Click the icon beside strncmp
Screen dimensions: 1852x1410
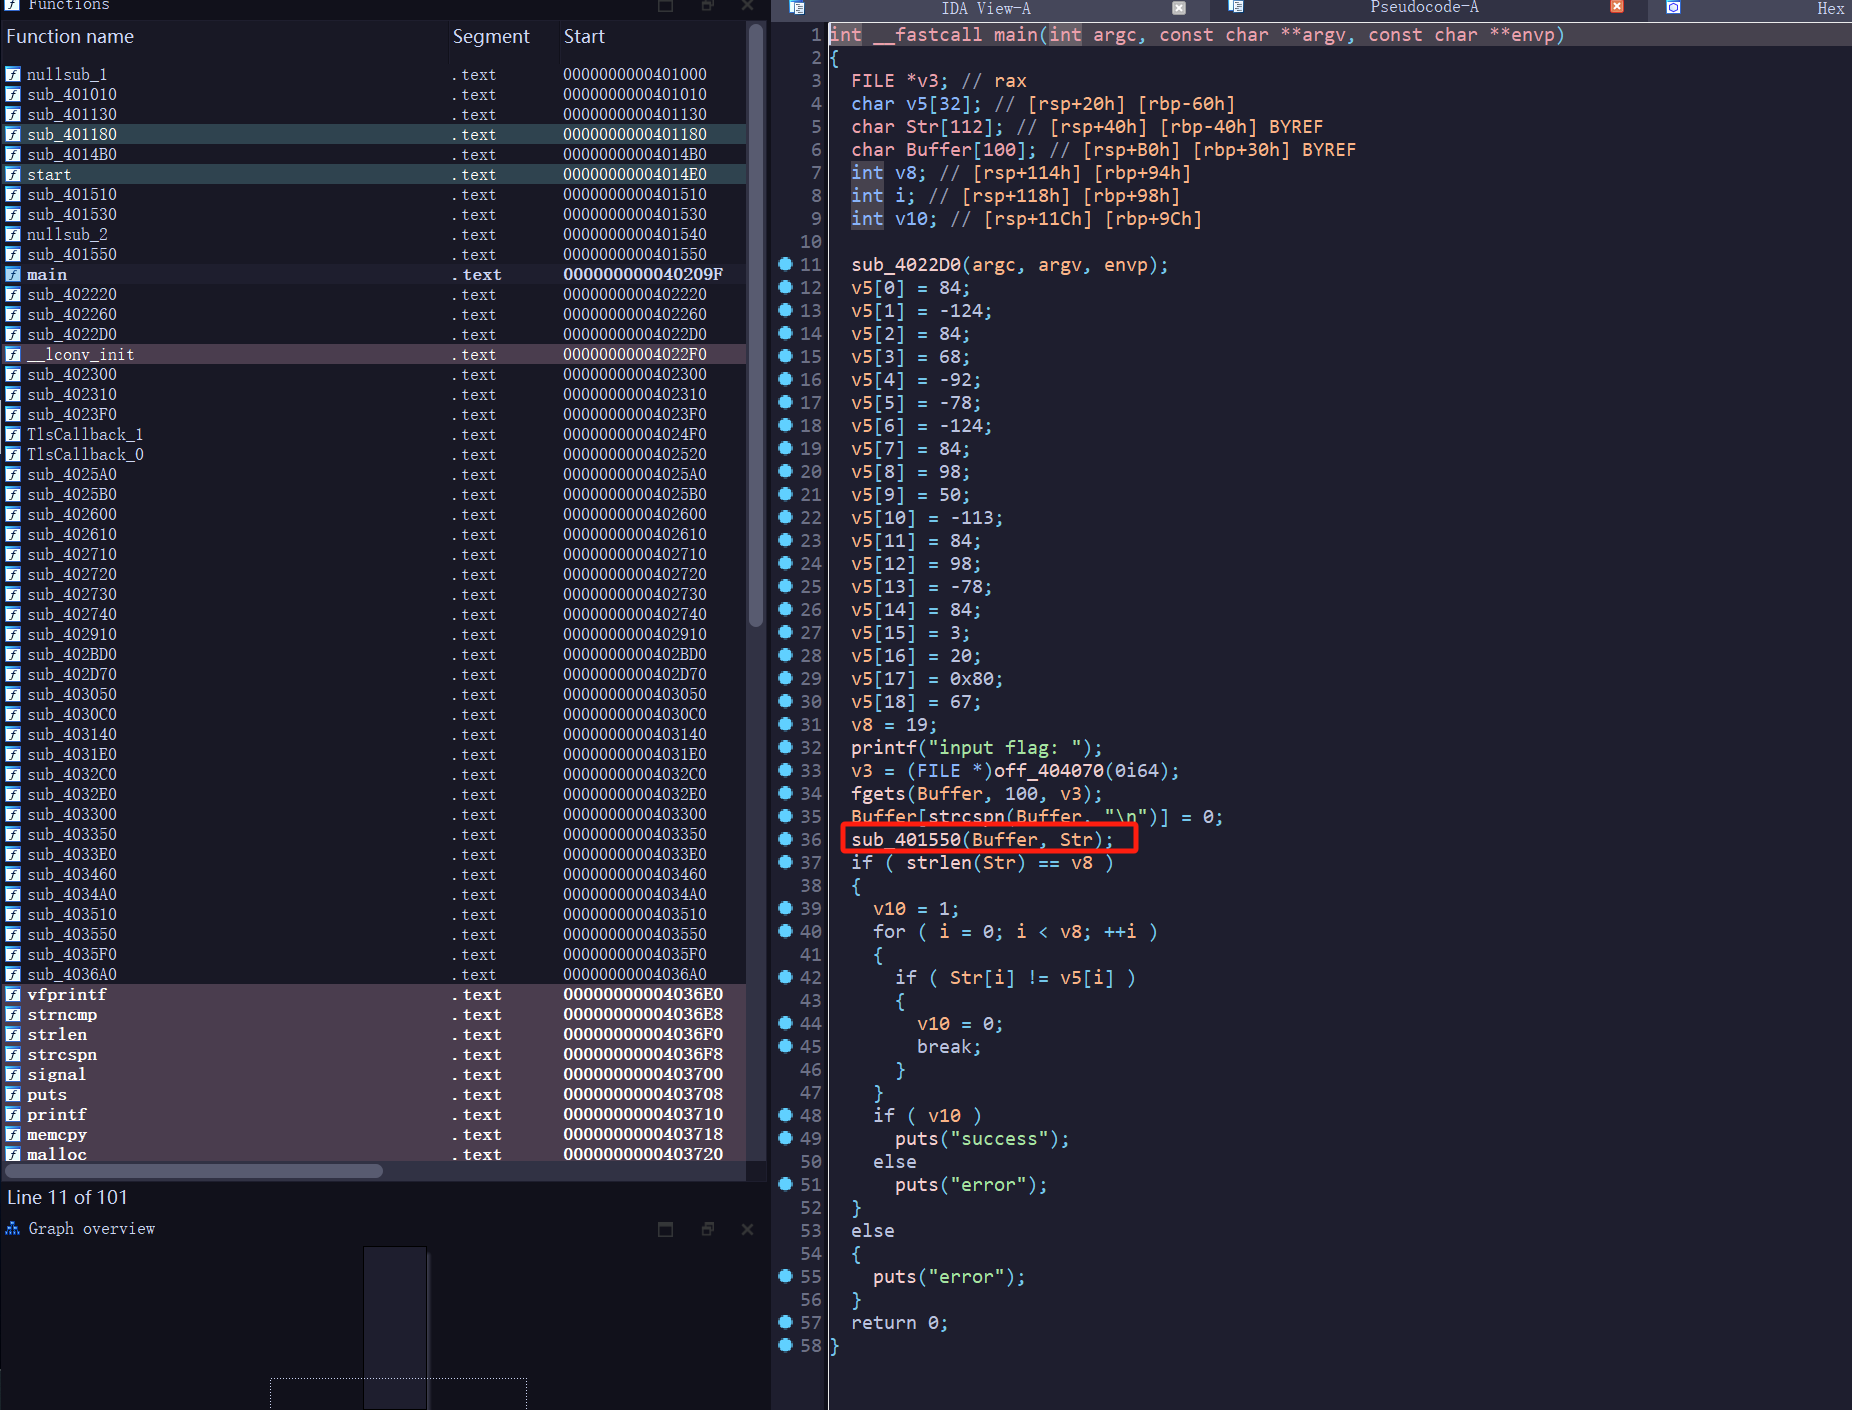pos(13,1014)
